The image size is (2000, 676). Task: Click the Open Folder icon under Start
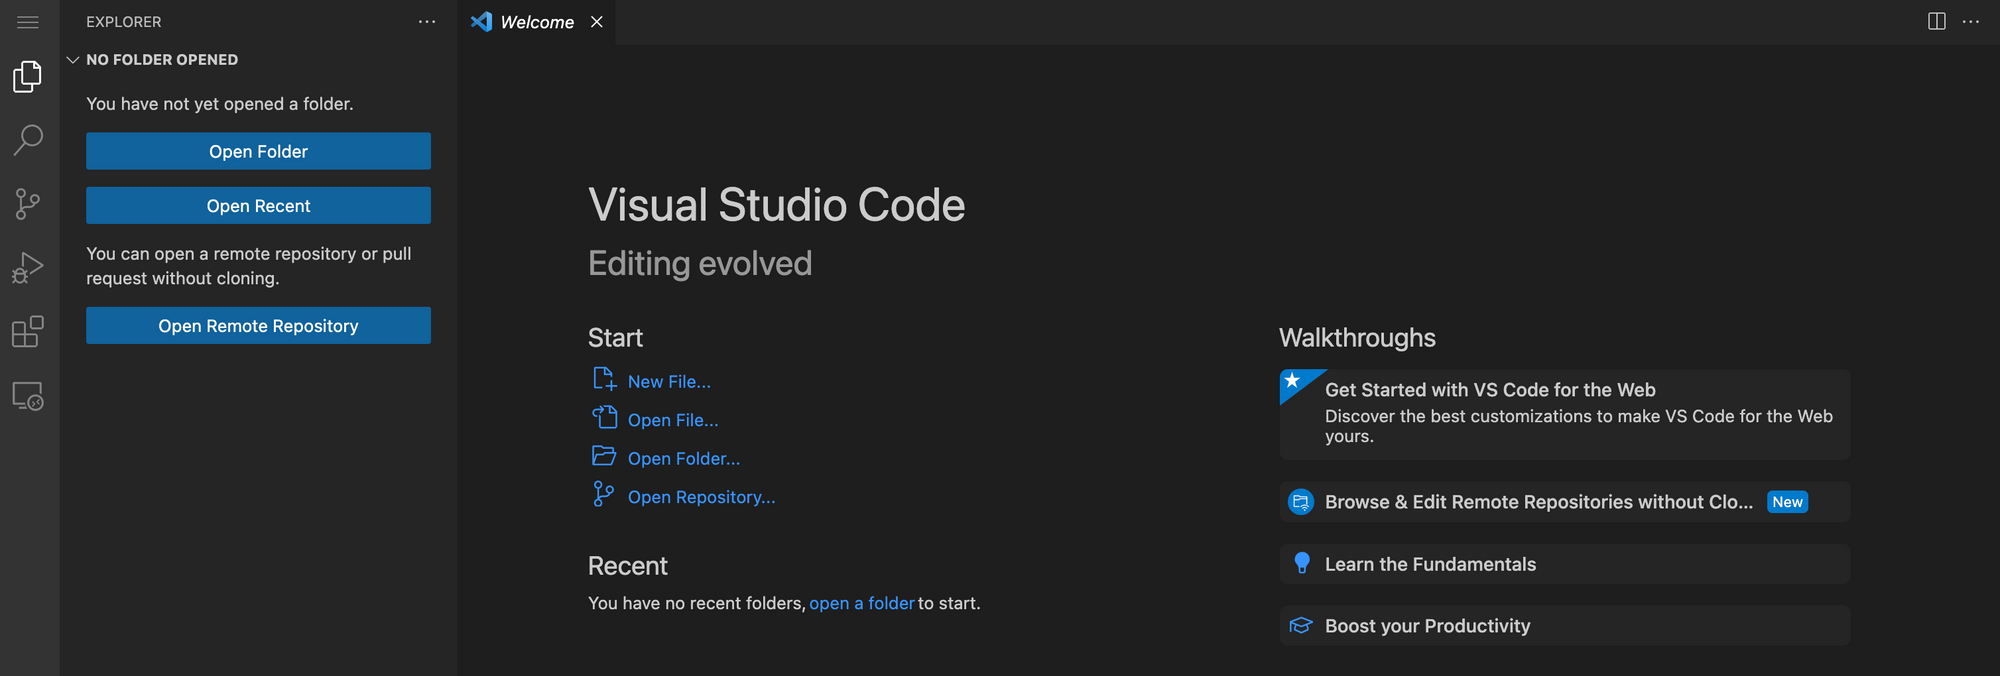tap(604, 456)
